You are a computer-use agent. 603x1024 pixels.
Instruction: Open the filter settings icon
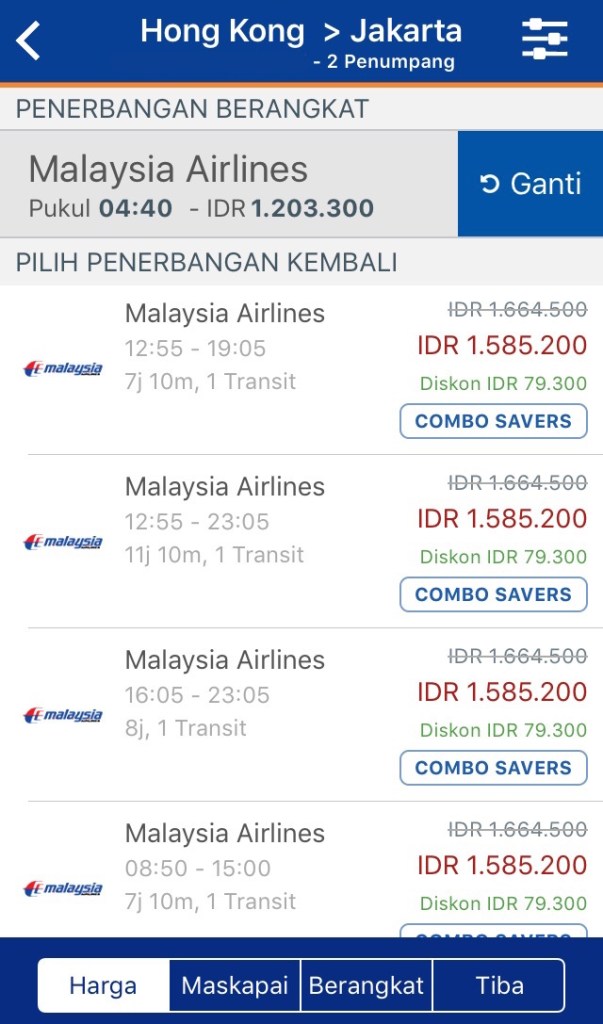click(544, 38)
